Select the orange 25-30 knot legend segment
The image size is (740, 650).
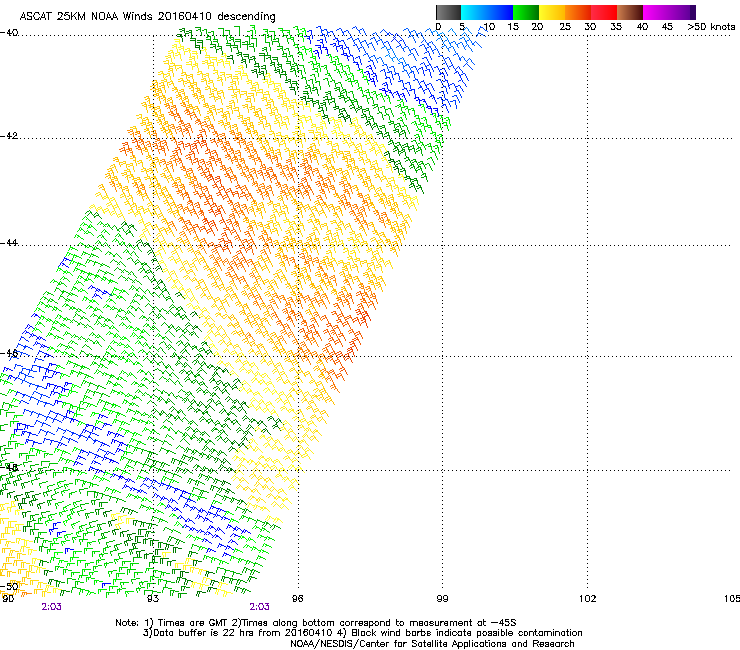tap(578, 12)
